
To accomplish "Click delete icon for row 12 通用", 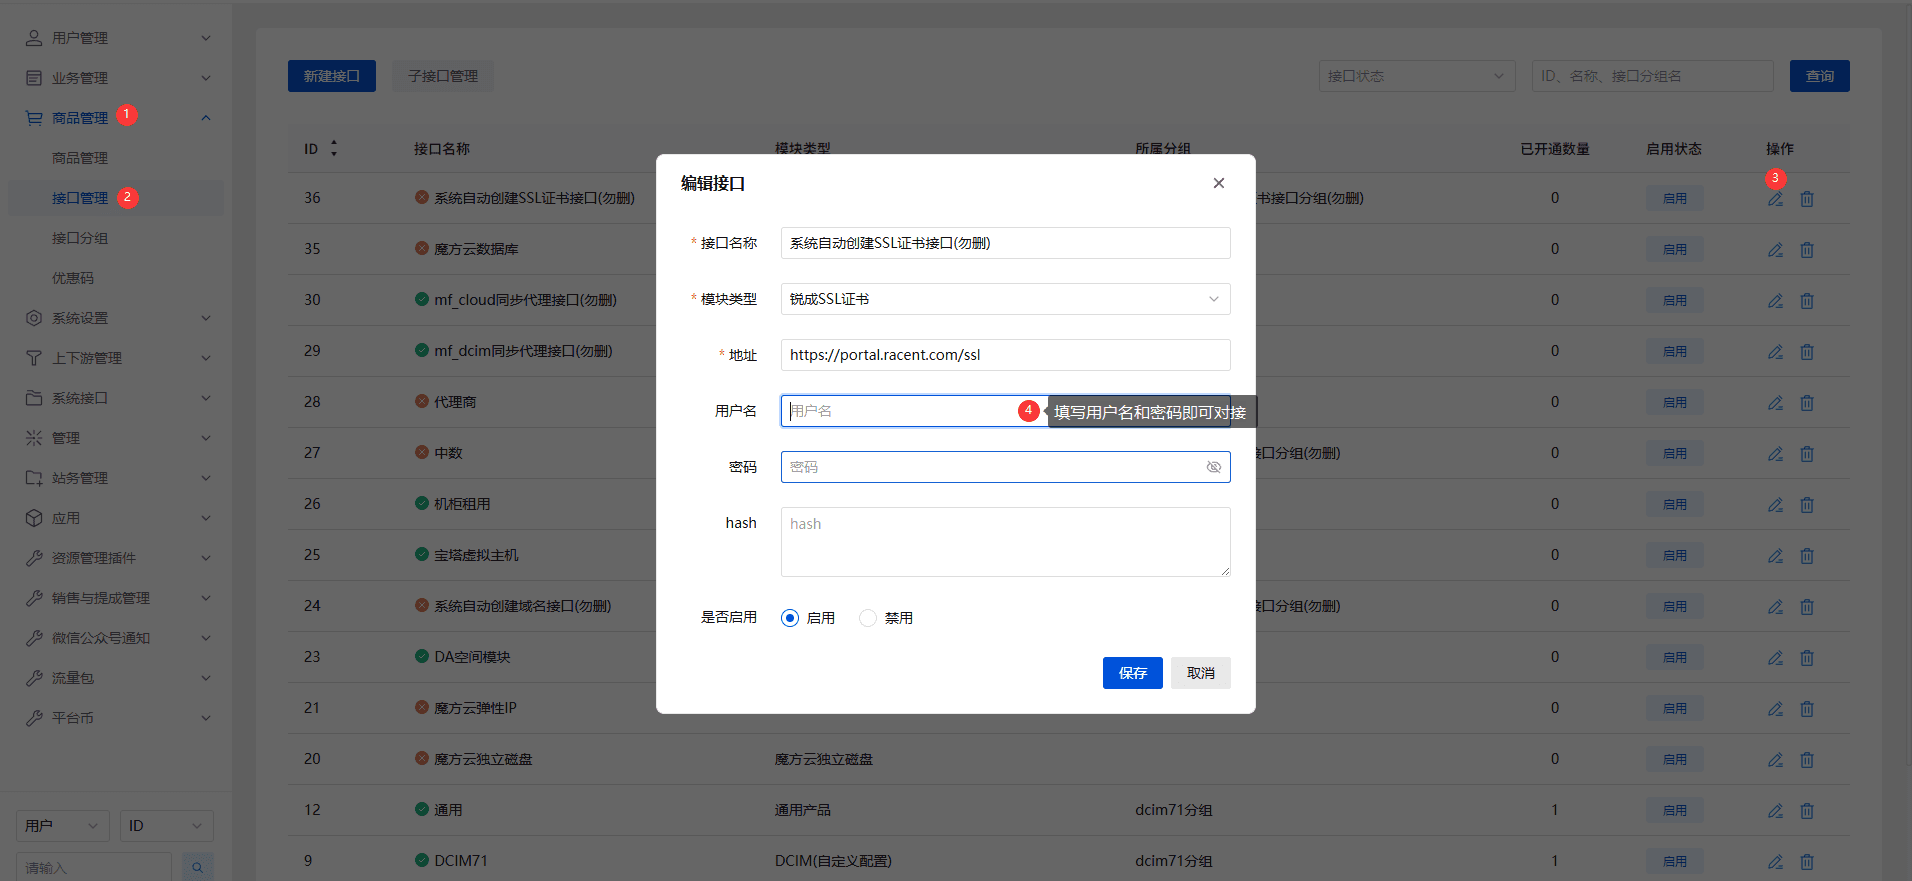I will pos(1807,811).
